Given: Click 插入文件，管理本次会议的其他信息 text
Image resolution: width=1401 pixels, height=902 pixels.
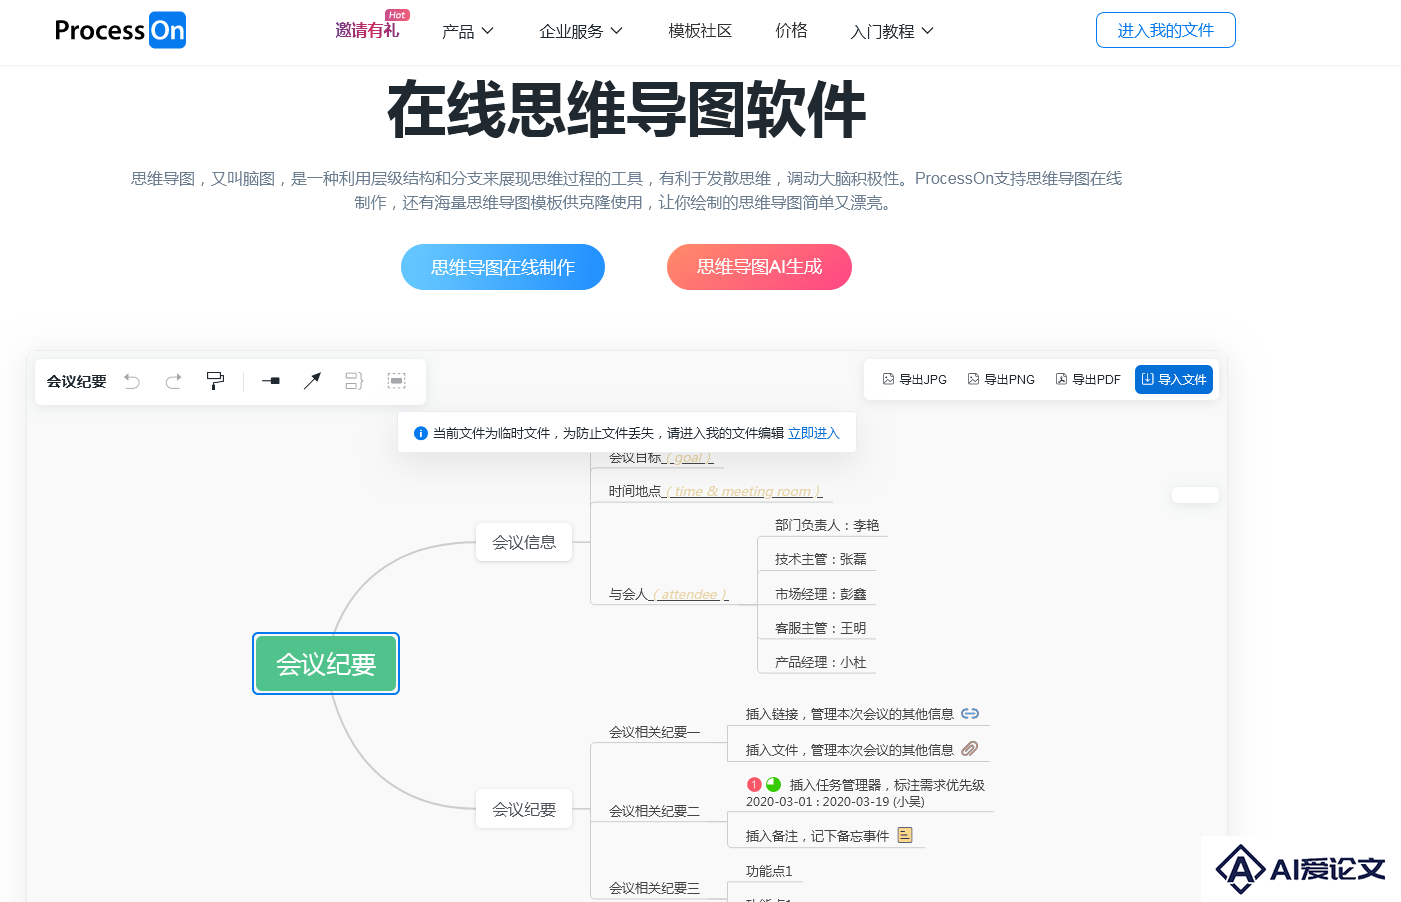Looking at the screenshot, I should coord(850,750).
